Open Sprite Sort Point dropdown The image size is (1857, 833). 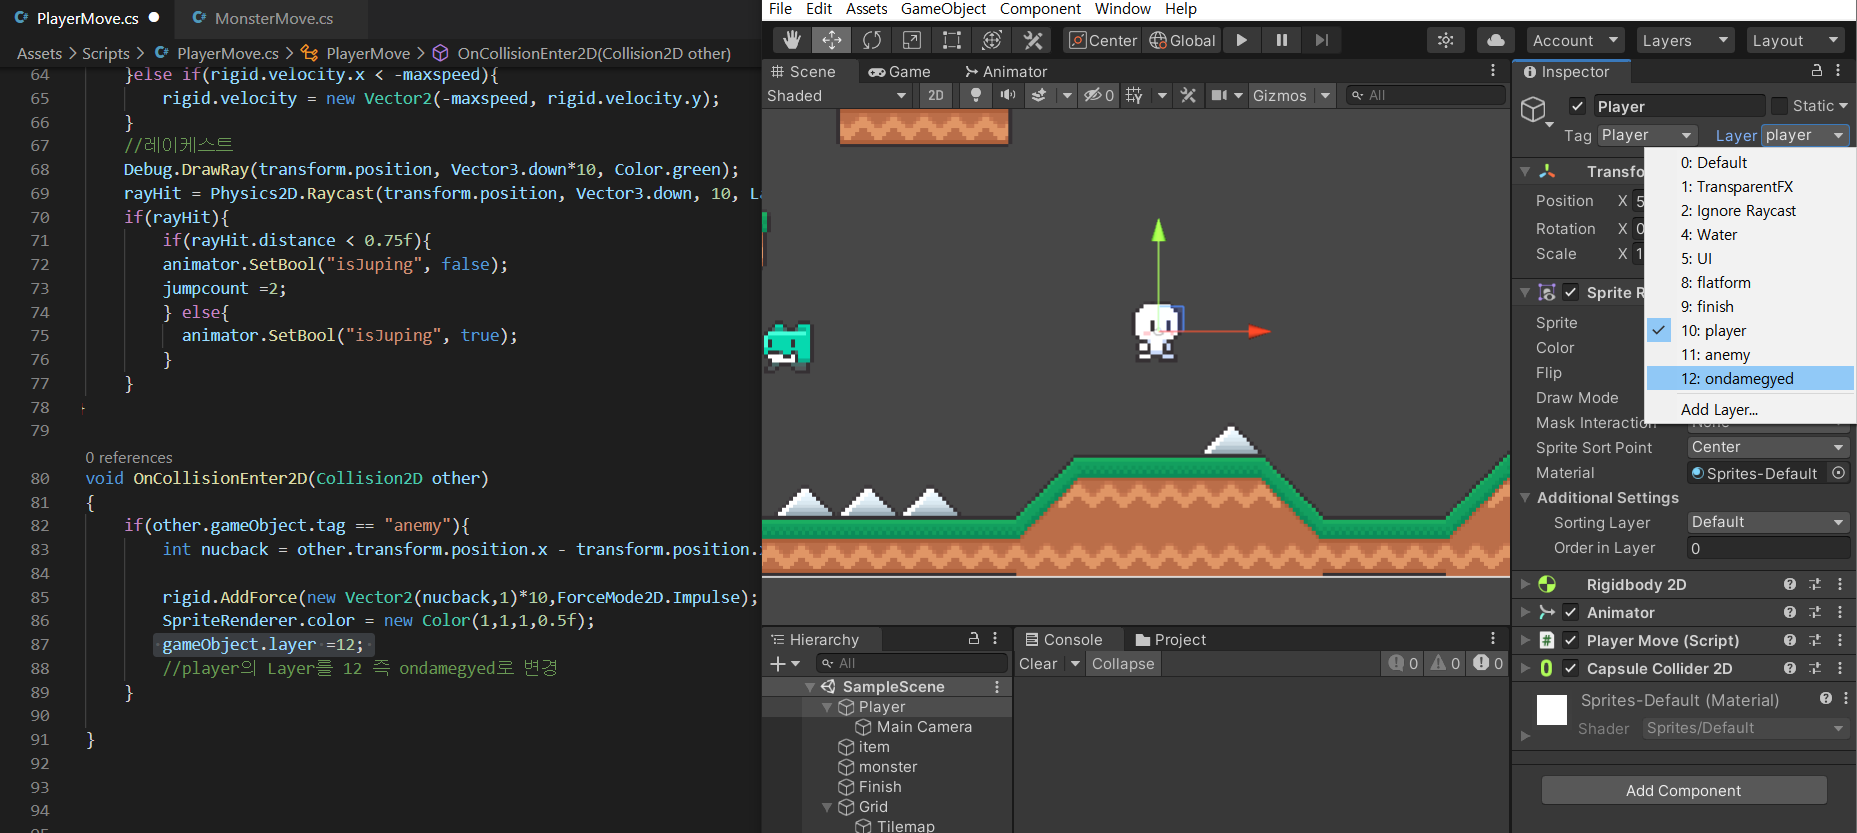[x=1768, y=447]
